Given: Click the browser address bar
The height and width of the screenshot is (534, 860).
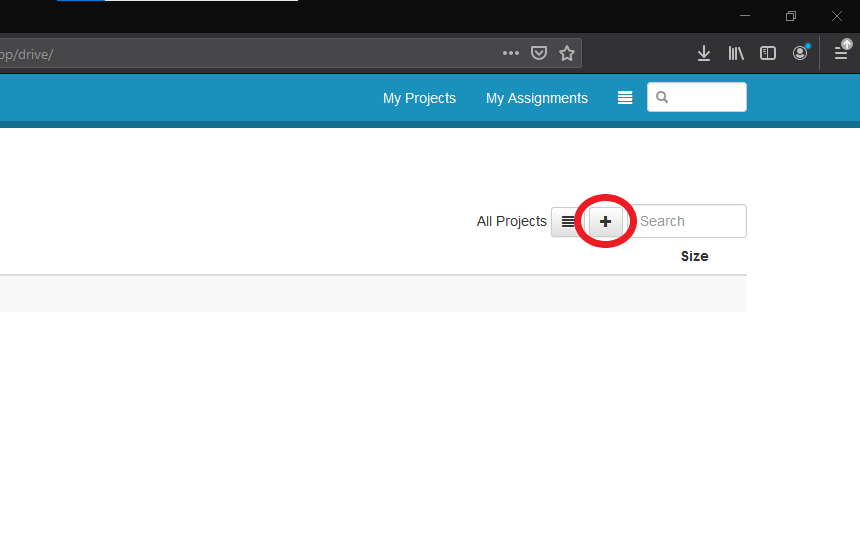Looking at the screenshot, I should point(250,53).
